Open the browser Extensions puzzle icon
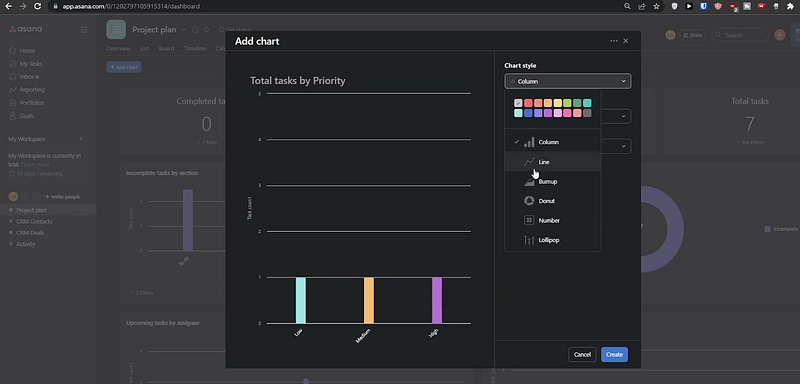Screen dimensions: 800x384 (x=790, y=6)
